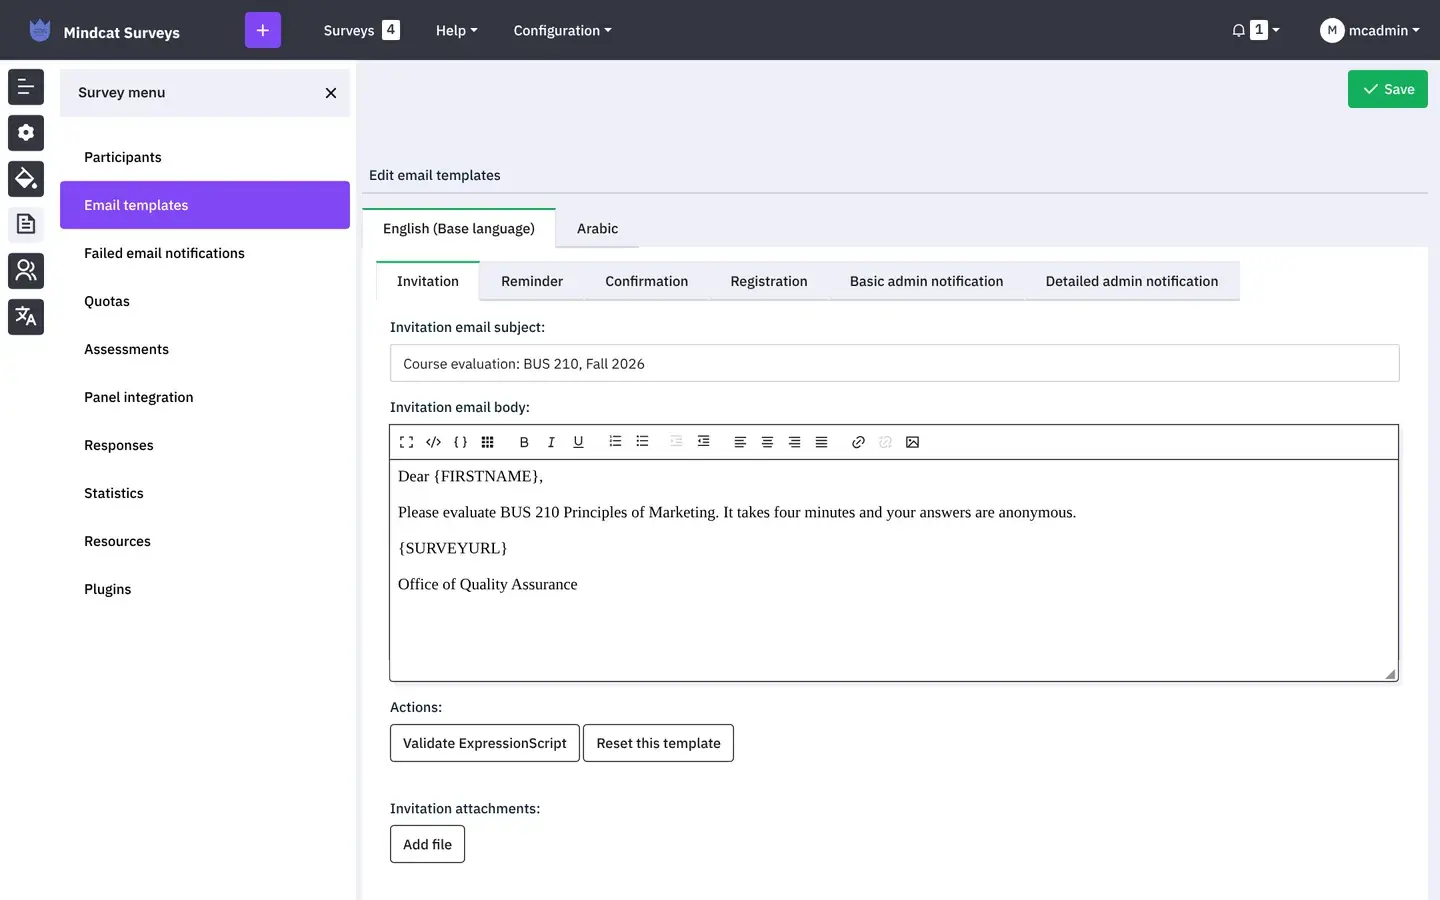Justify the text

821,442
